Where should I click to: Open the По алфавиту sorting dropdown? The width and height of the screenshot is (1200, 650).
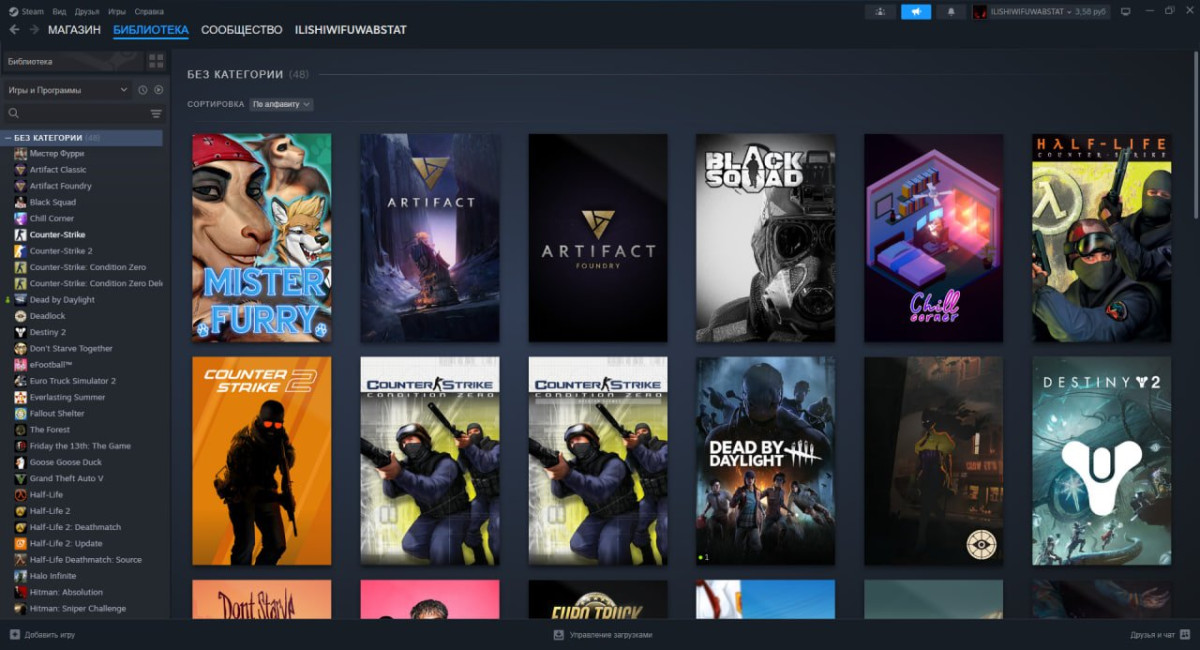tap(281, 104)
